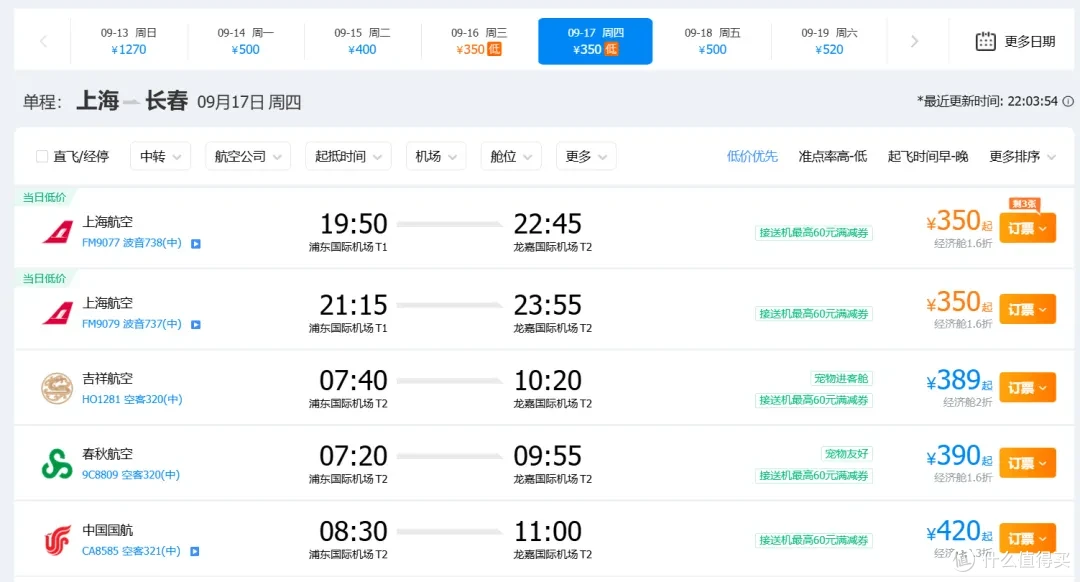Select the 09-17 周四 date tab

pyautogui.click(x=595, y=41)
